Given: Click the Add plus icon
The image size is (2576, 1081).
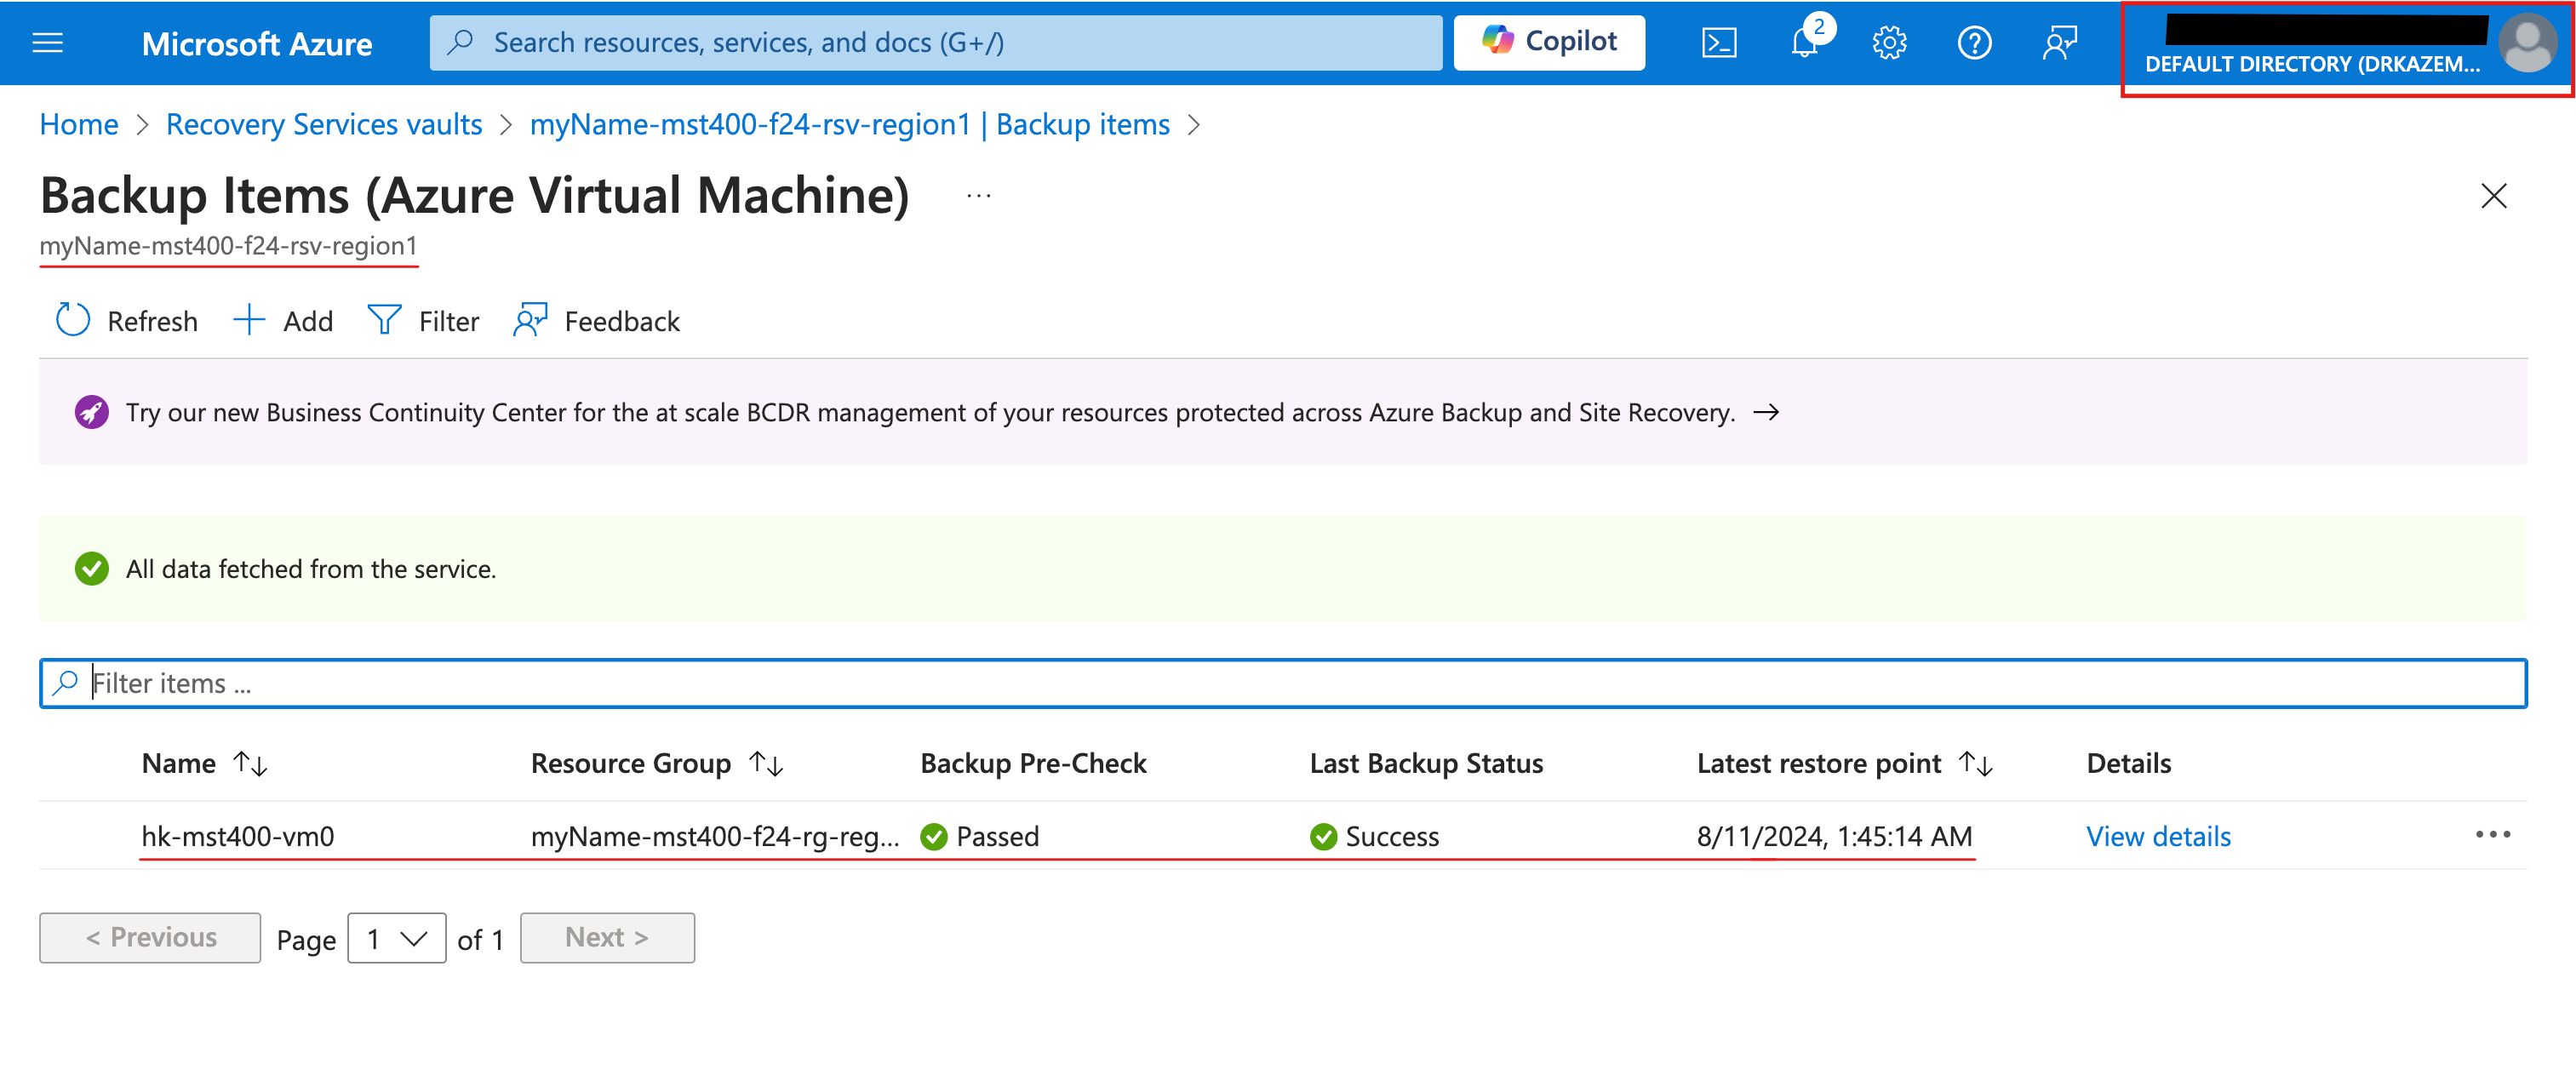Looking at the screenshot, I should 248,320.
